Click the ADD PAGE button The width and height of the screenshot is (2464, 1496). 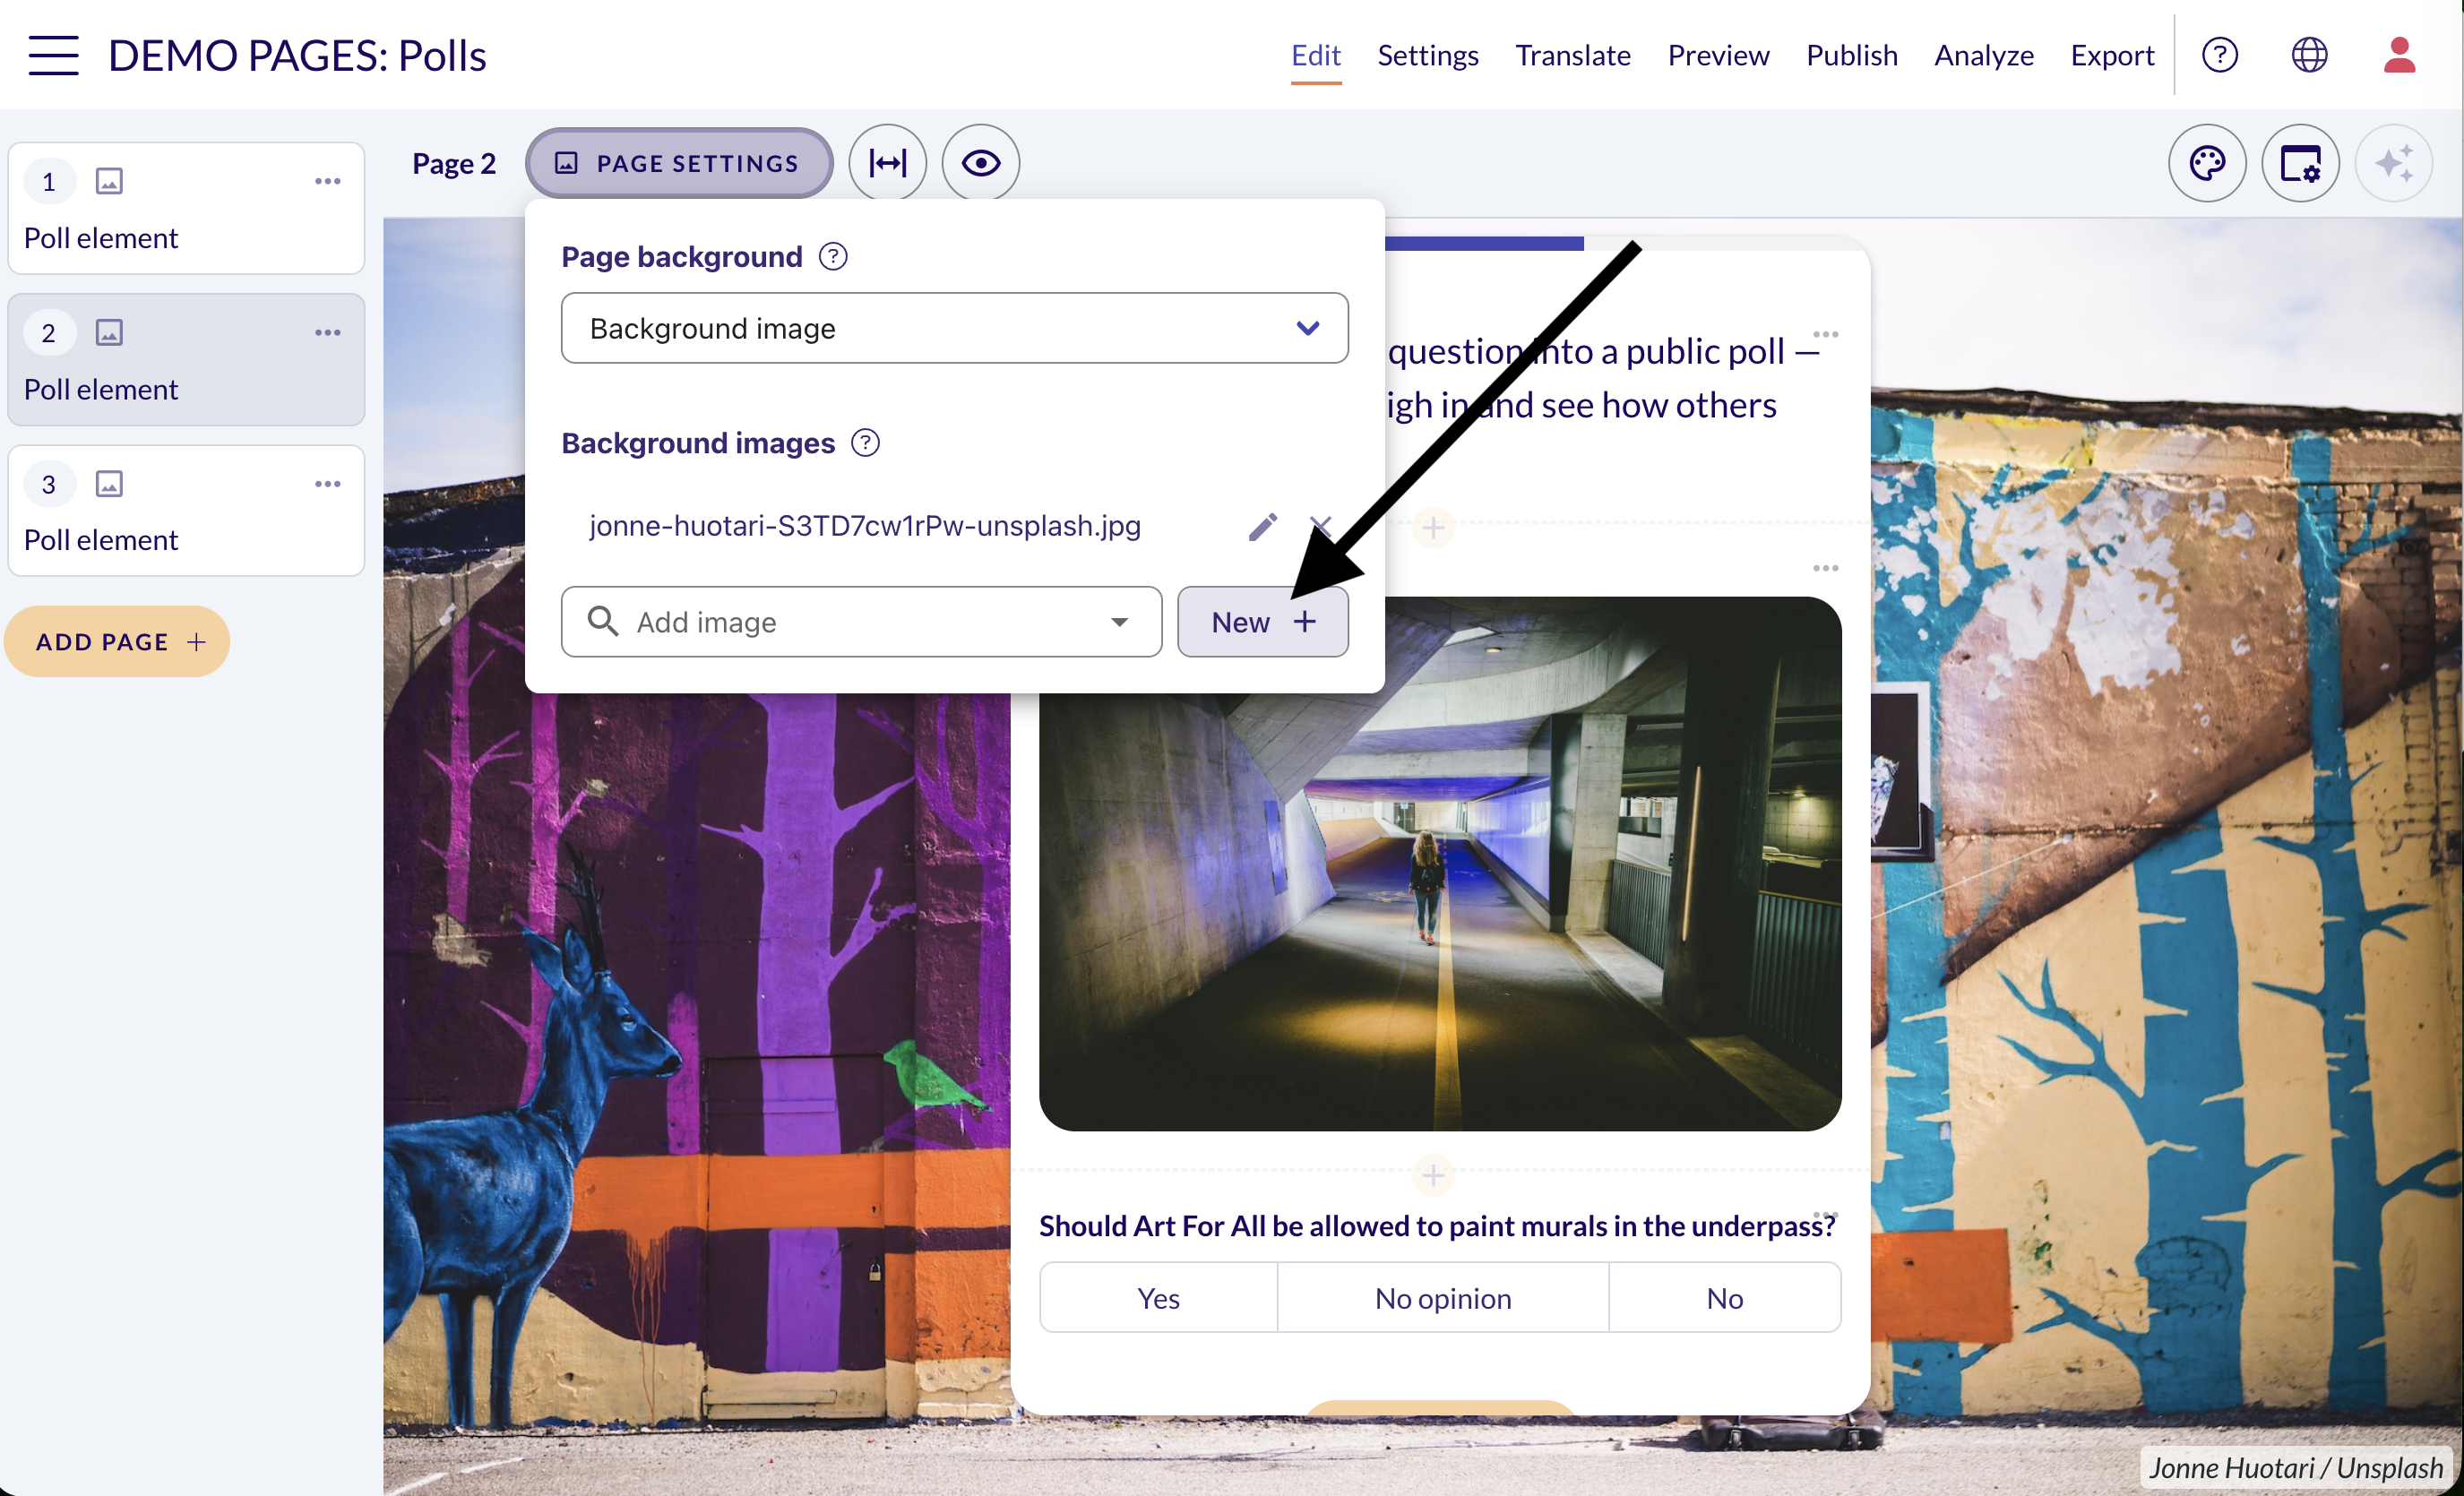pyautogui.click(x=117, y=642)
